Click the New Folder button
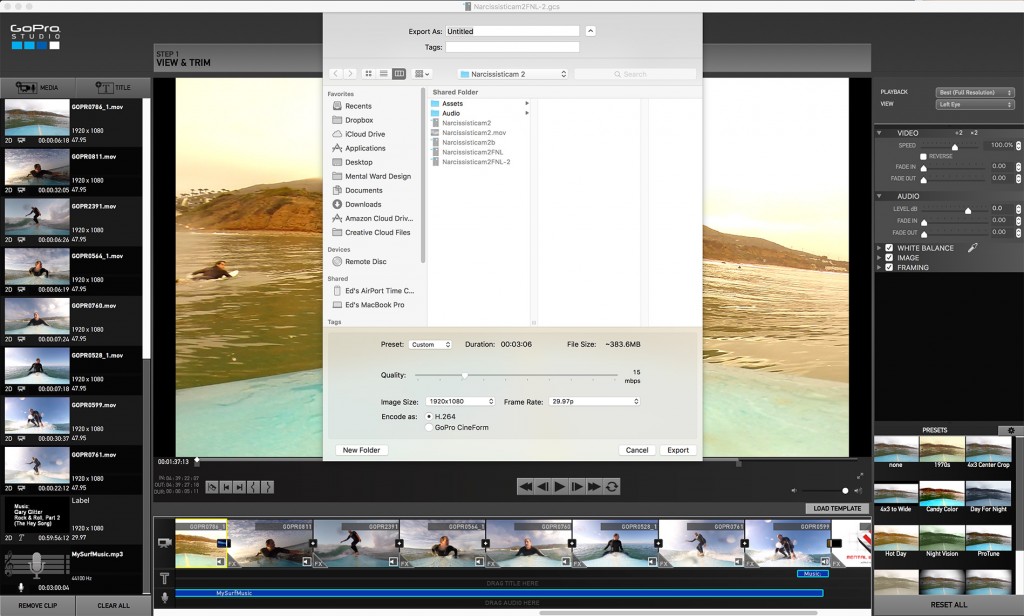Viewport: 1024px width, 616px height. click(361, 450)
